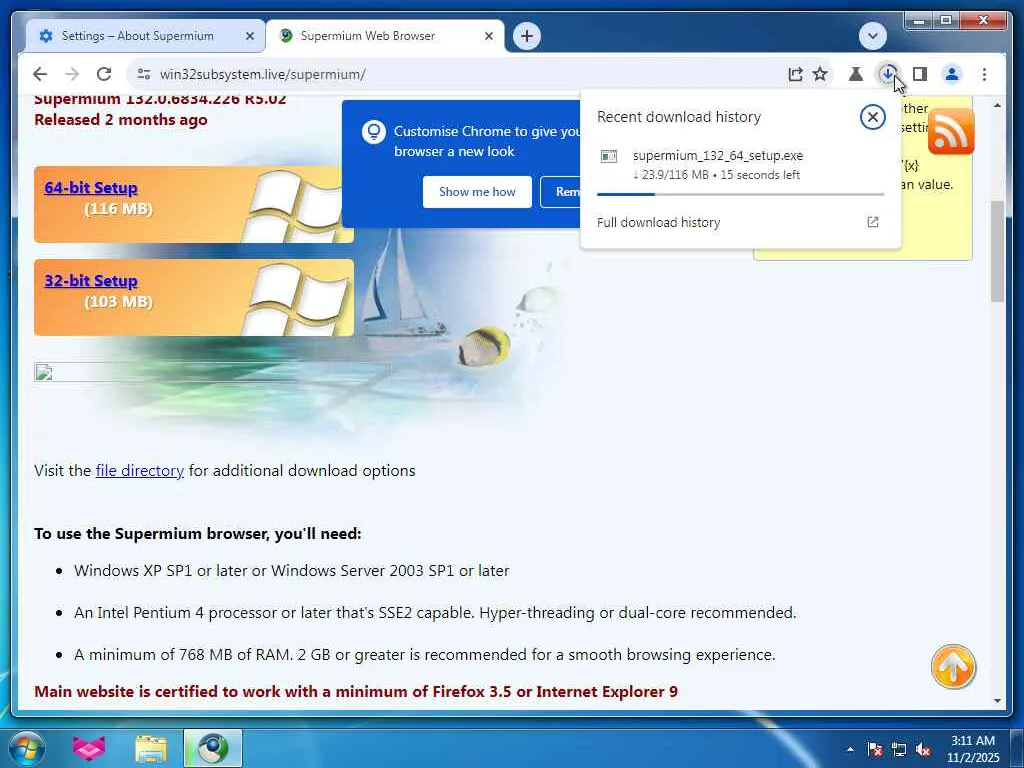Open a new tab with plus button

click(x=527, y=36)
